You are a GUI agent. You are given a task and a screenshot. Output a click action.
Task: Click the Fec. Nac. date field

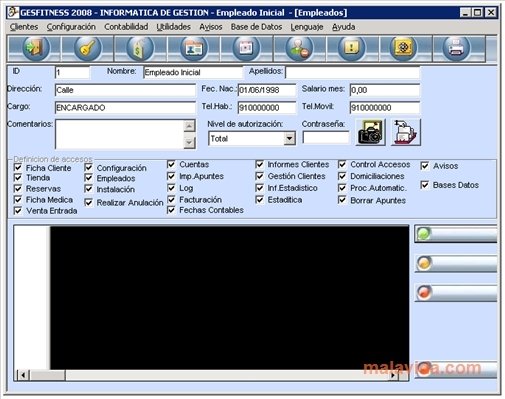point(267,90)
